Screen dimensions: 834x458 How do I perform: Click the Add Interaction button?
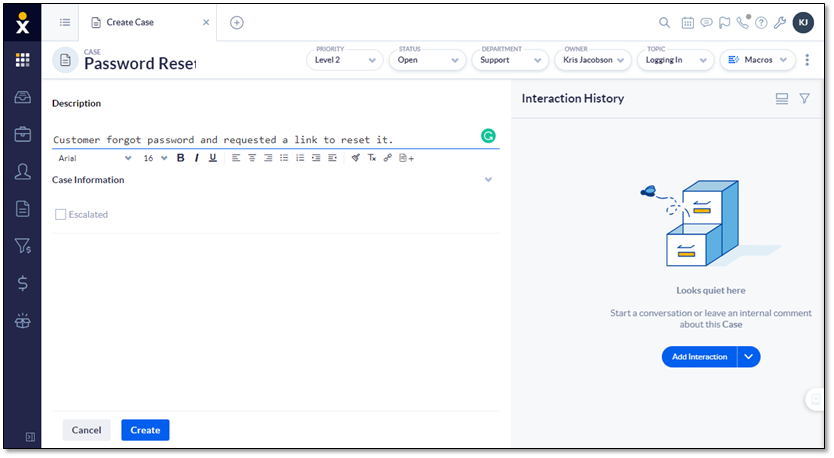coord(699,357)
